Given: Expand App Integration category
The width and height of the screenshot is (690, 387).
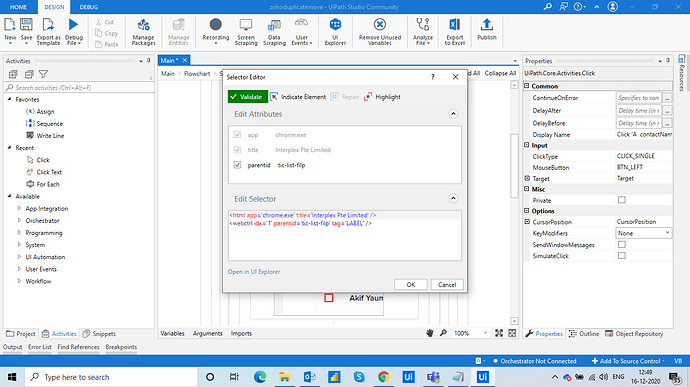Looking at the screenshot, I should tap(19, 208).
